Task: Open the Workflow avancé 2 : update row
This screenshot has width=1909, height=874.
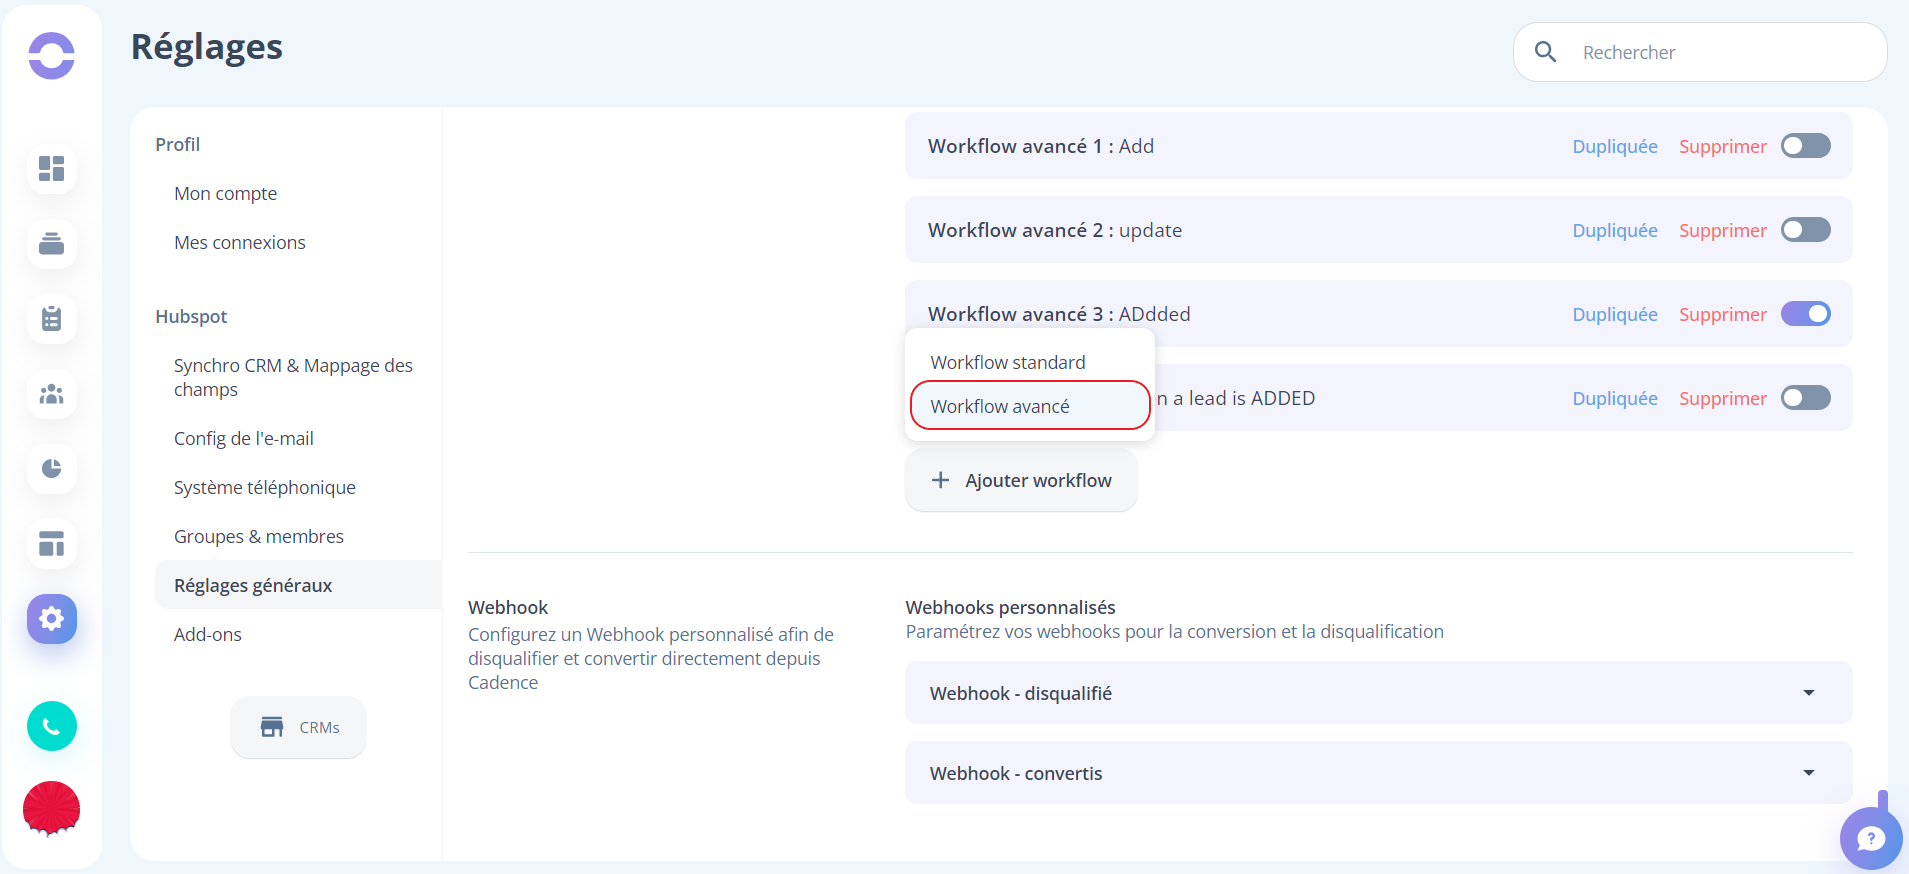Action: point(1378,230)
